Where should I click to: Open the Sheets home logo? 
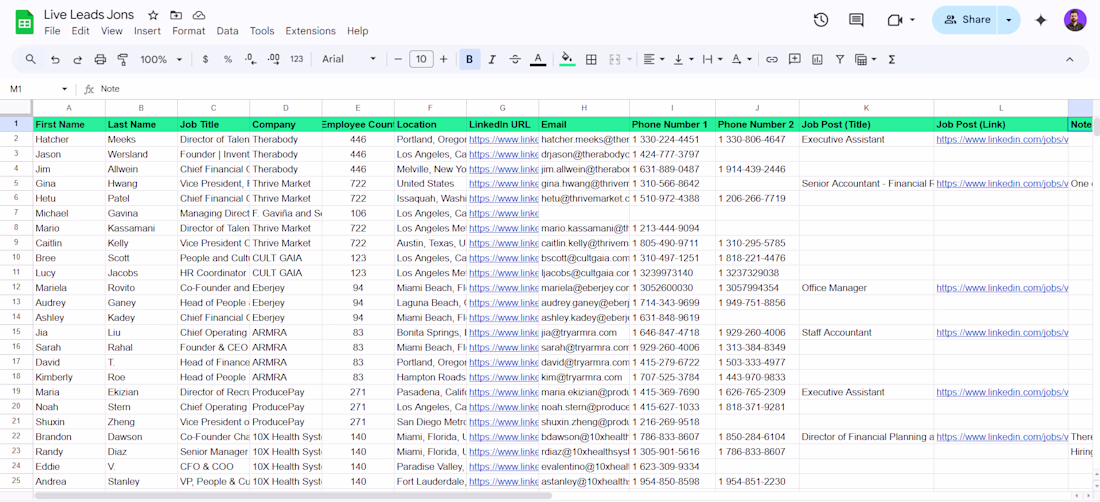tap(25, 22)
